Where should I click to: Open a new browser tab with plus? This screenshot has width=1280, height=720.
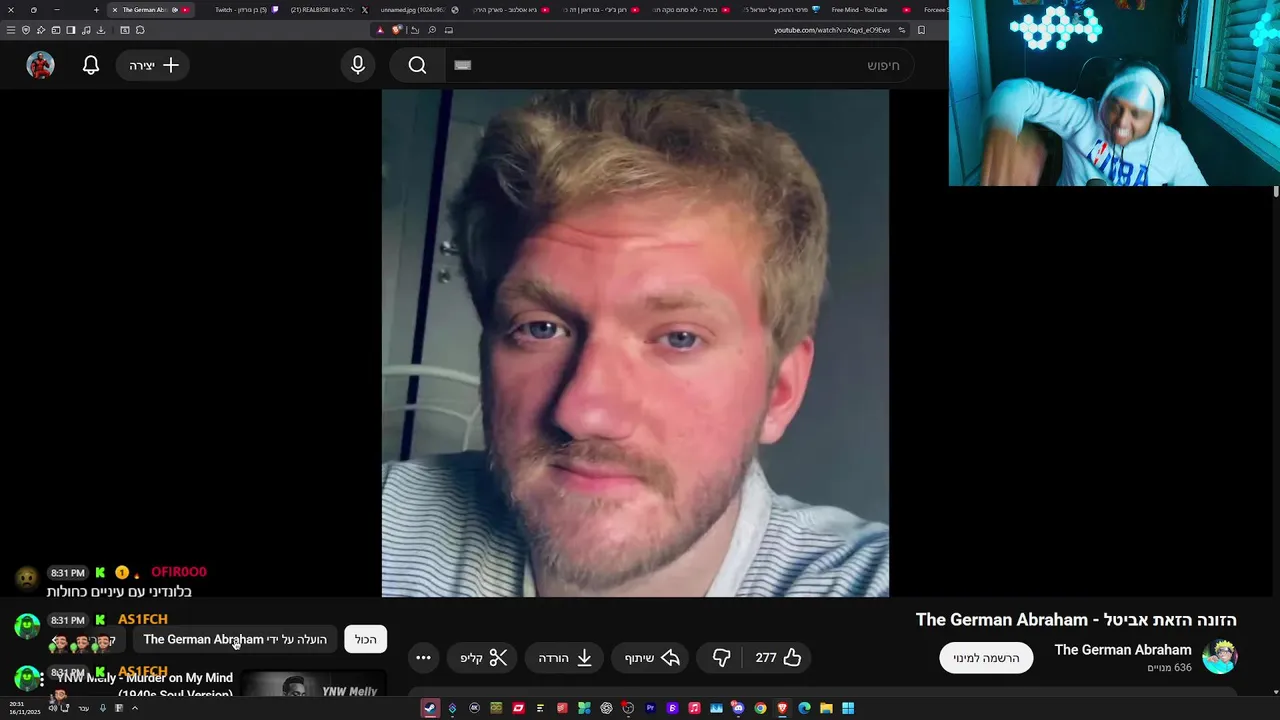pyautogui.click(x=96, y=10)
